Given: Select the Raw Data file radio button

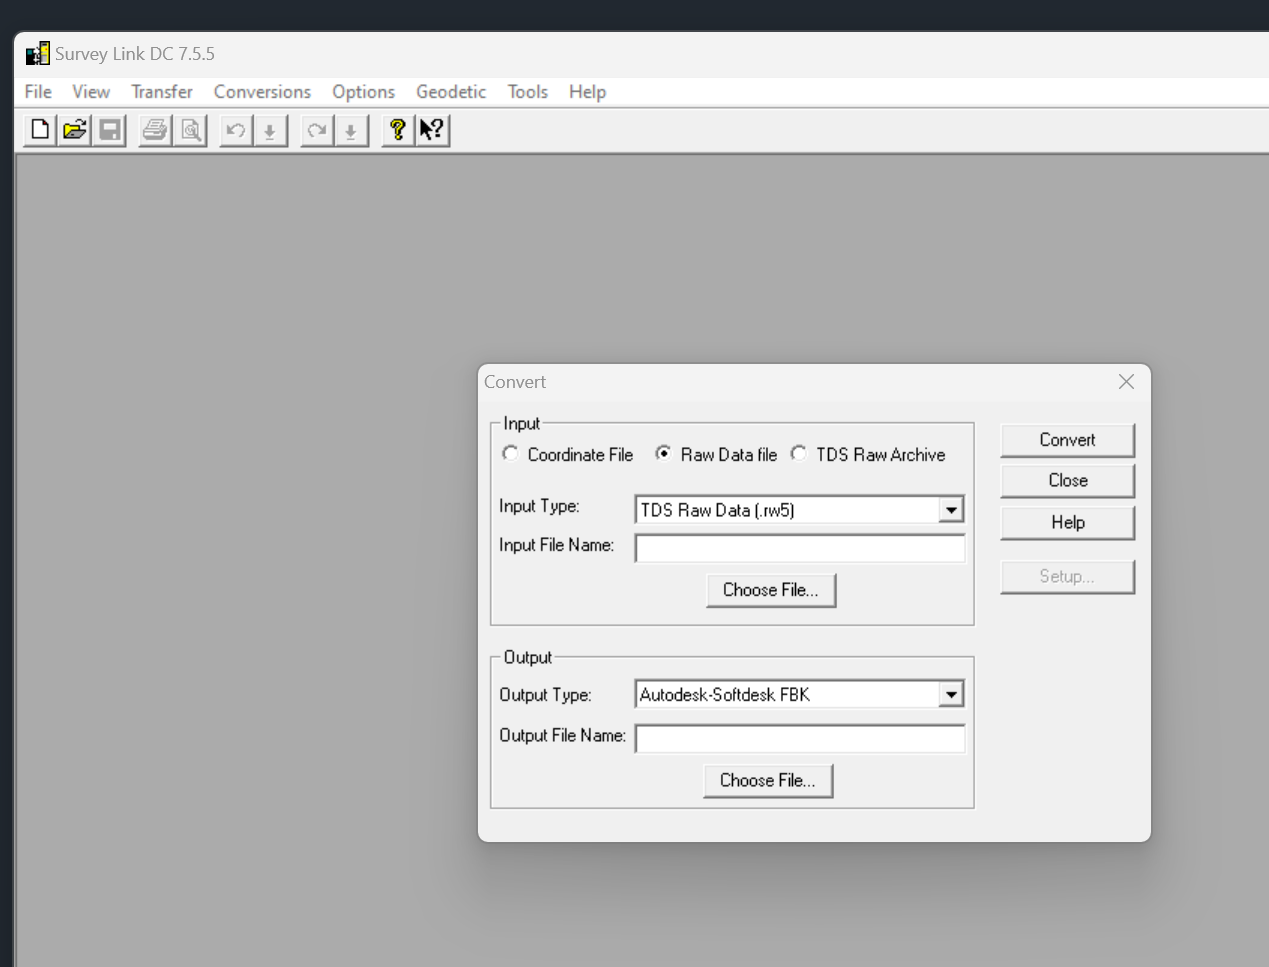Looking at the screenshot, I should coord(663,454).
